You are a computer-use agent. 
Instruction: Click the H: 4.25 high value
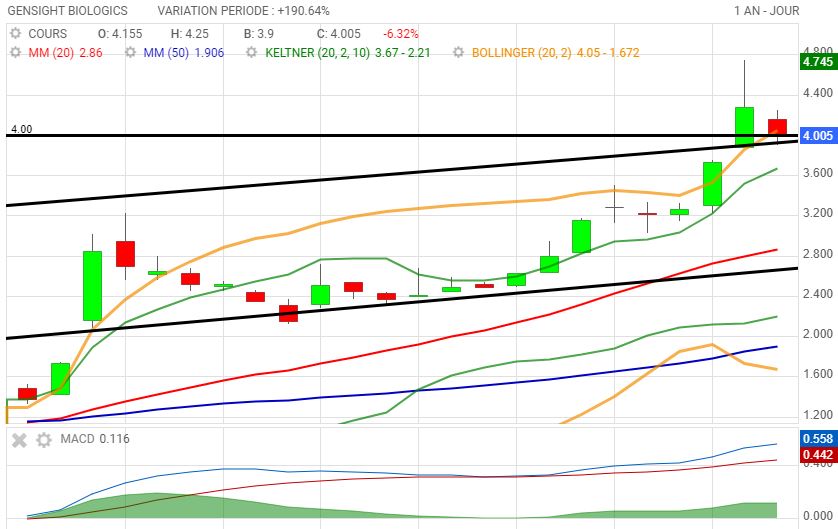190,34
